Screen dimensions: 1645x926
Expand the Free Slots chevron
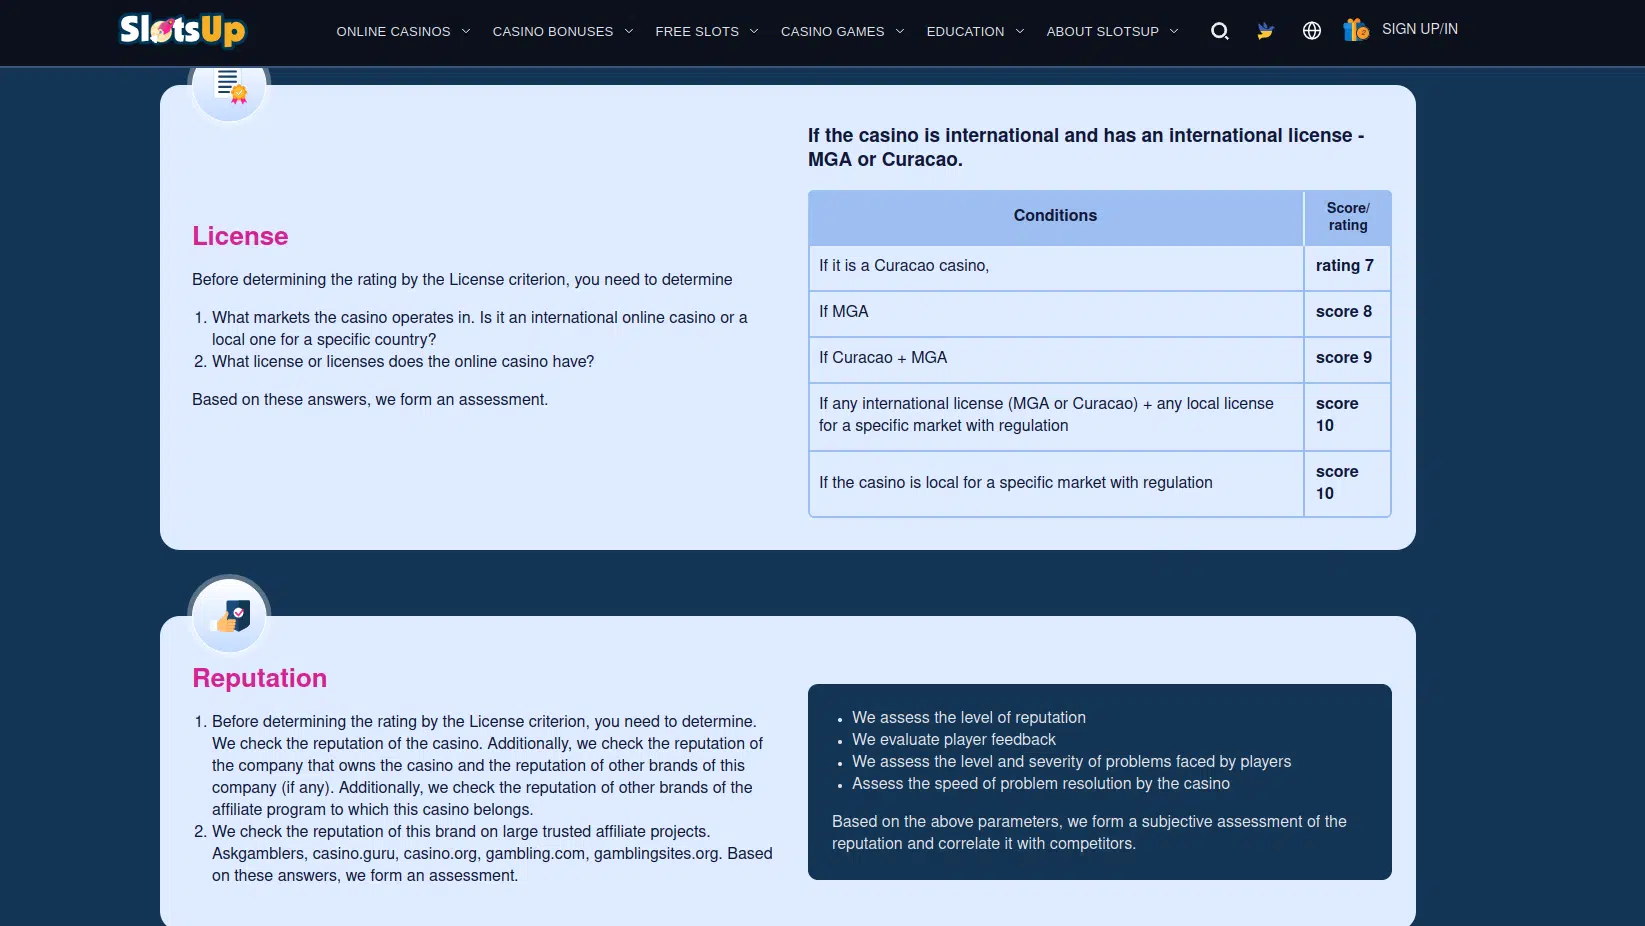tap(754, 31)
